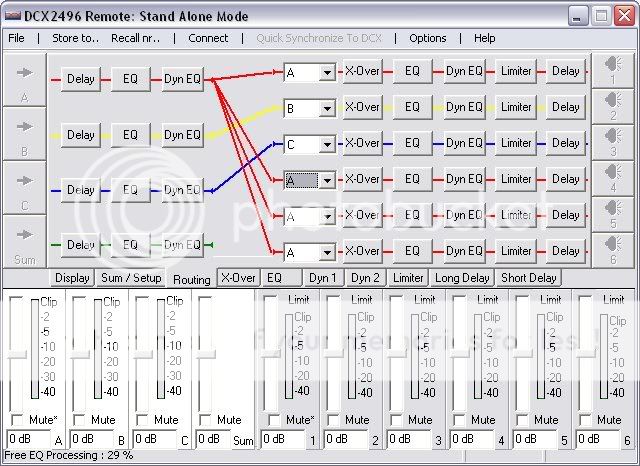Click the input B arrow icon
The width and height of the screenshot is (640, 466).
click(24, 127)
